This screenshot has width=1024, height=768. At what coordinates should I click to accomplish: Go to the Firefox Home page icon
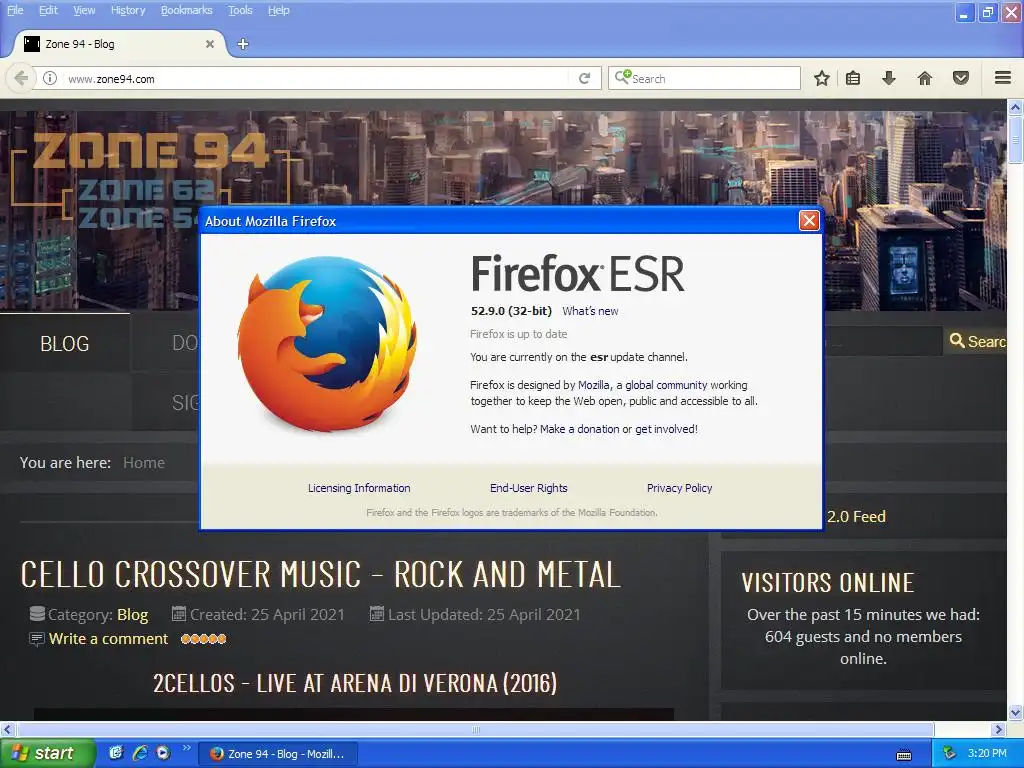coord(925,78)
